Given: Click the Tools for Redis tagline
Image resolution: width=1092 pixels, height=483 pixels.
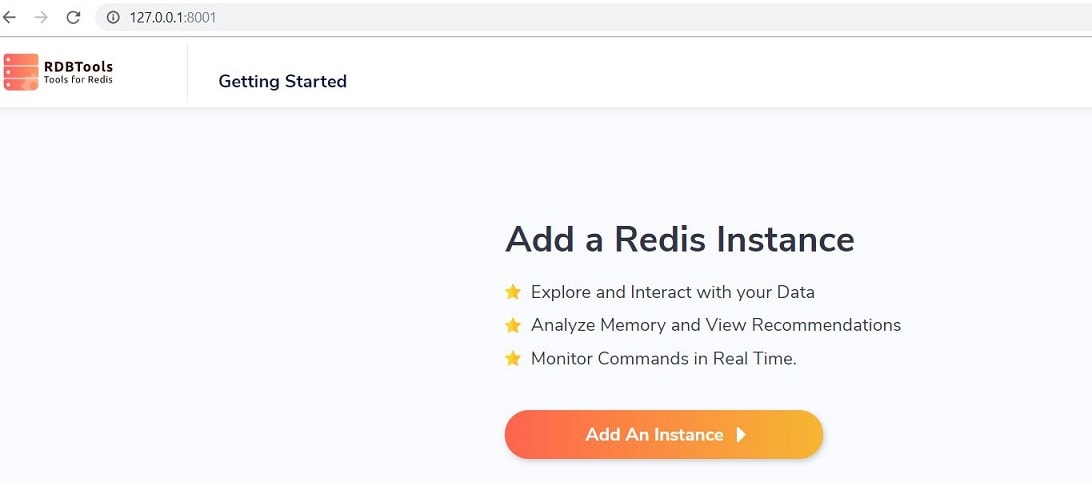Looking at the screenshot, I should (78, 80).
